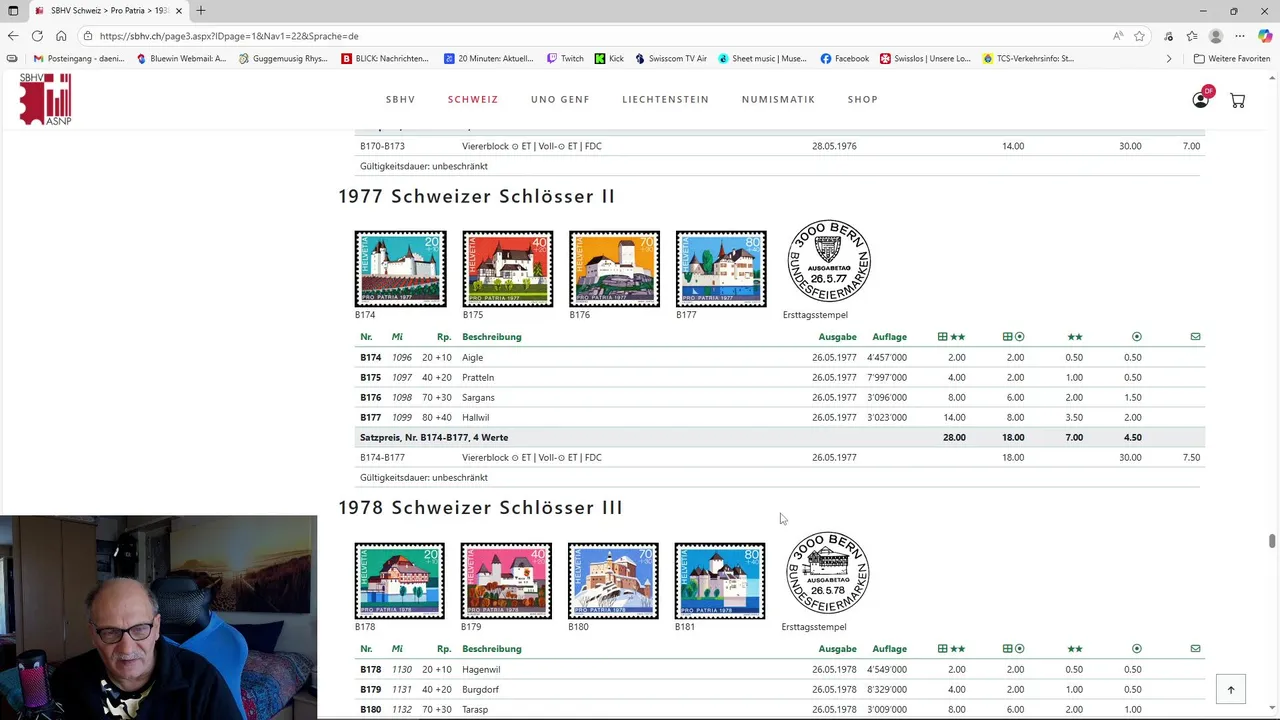The image size is (1280, 720).
Task: Click the browser home icon
Action: pyautogui.click(x=61, y=36)
